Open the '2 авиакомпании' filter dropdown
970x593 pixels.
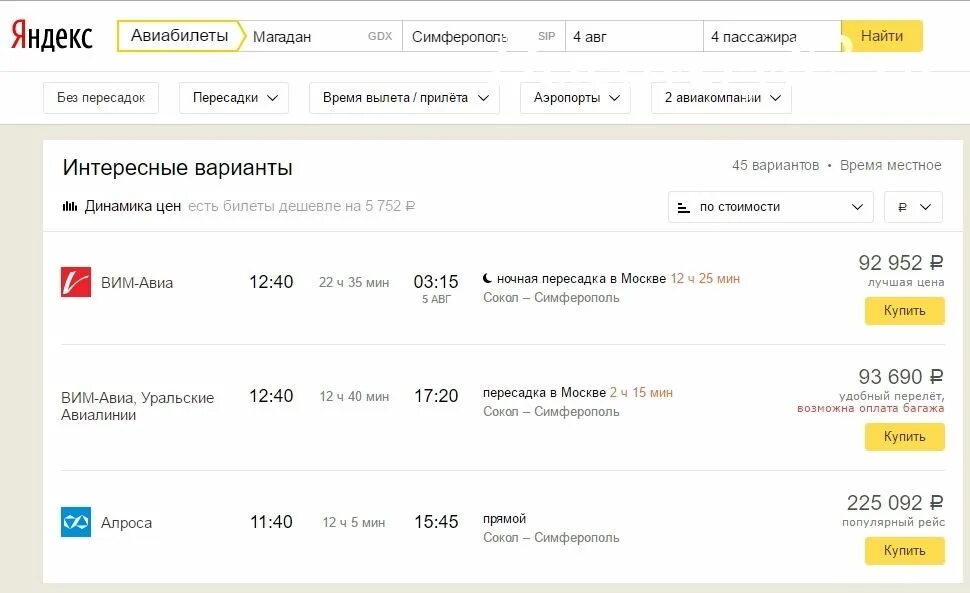[x=721, y=98]
